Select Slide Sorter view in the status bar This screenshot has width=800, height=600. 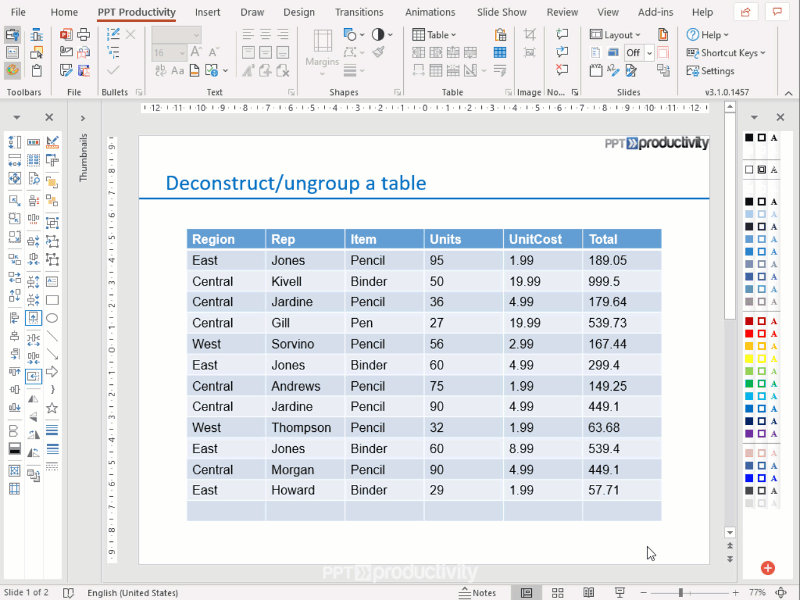tap(557, 592)
